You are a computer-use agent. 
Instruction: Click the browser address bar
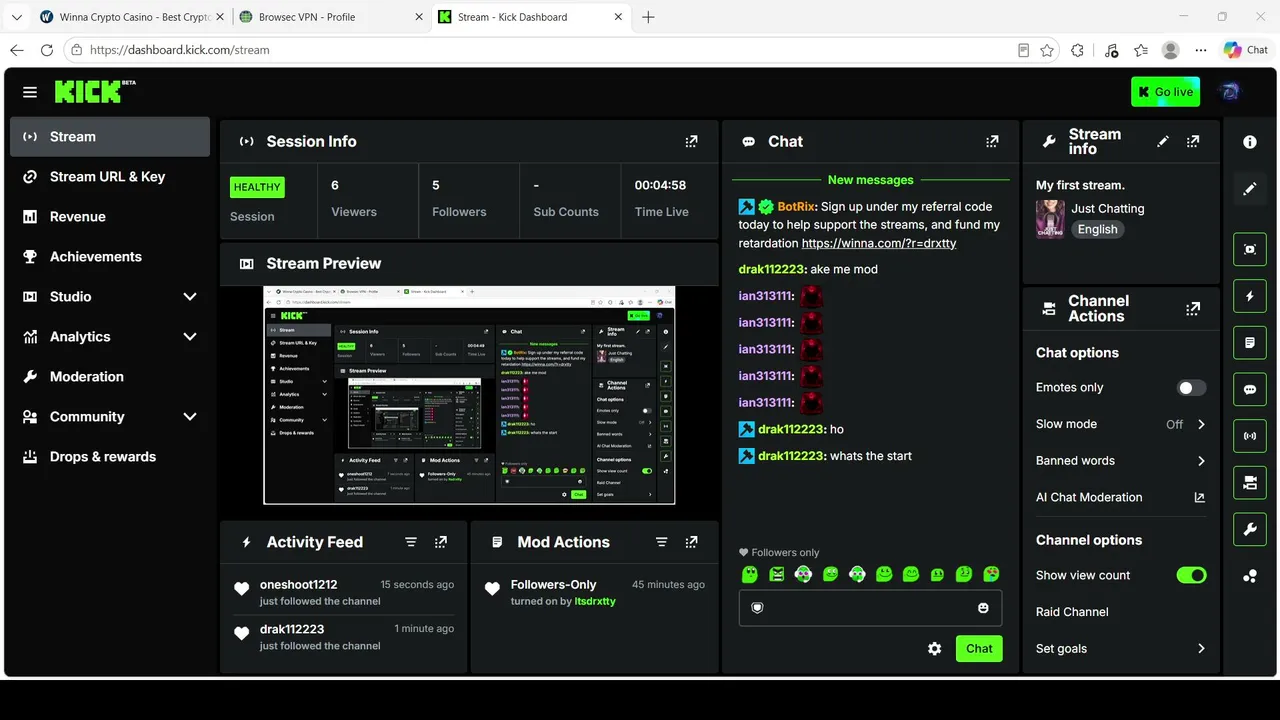540,50
